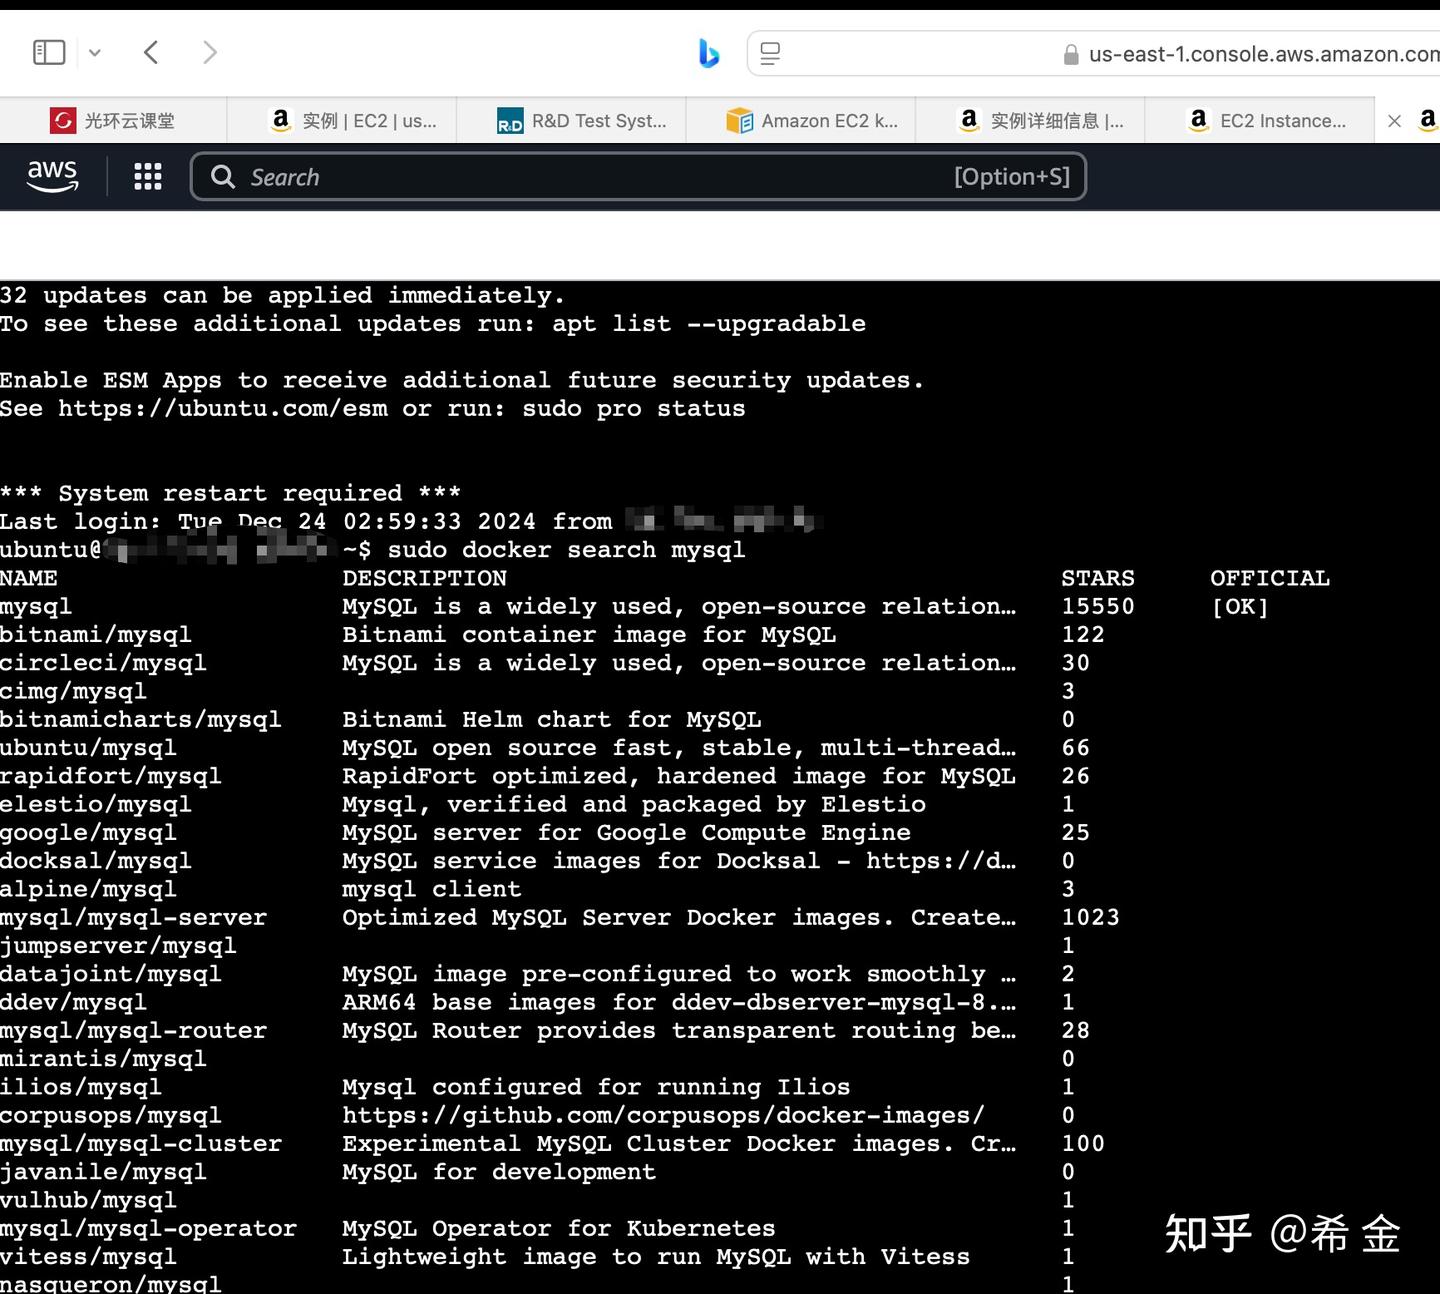
Task: Click the orange EC2 cube favicon on the Amazon EC2 tab
Action: pyautogui.click(x=738, y=120)
